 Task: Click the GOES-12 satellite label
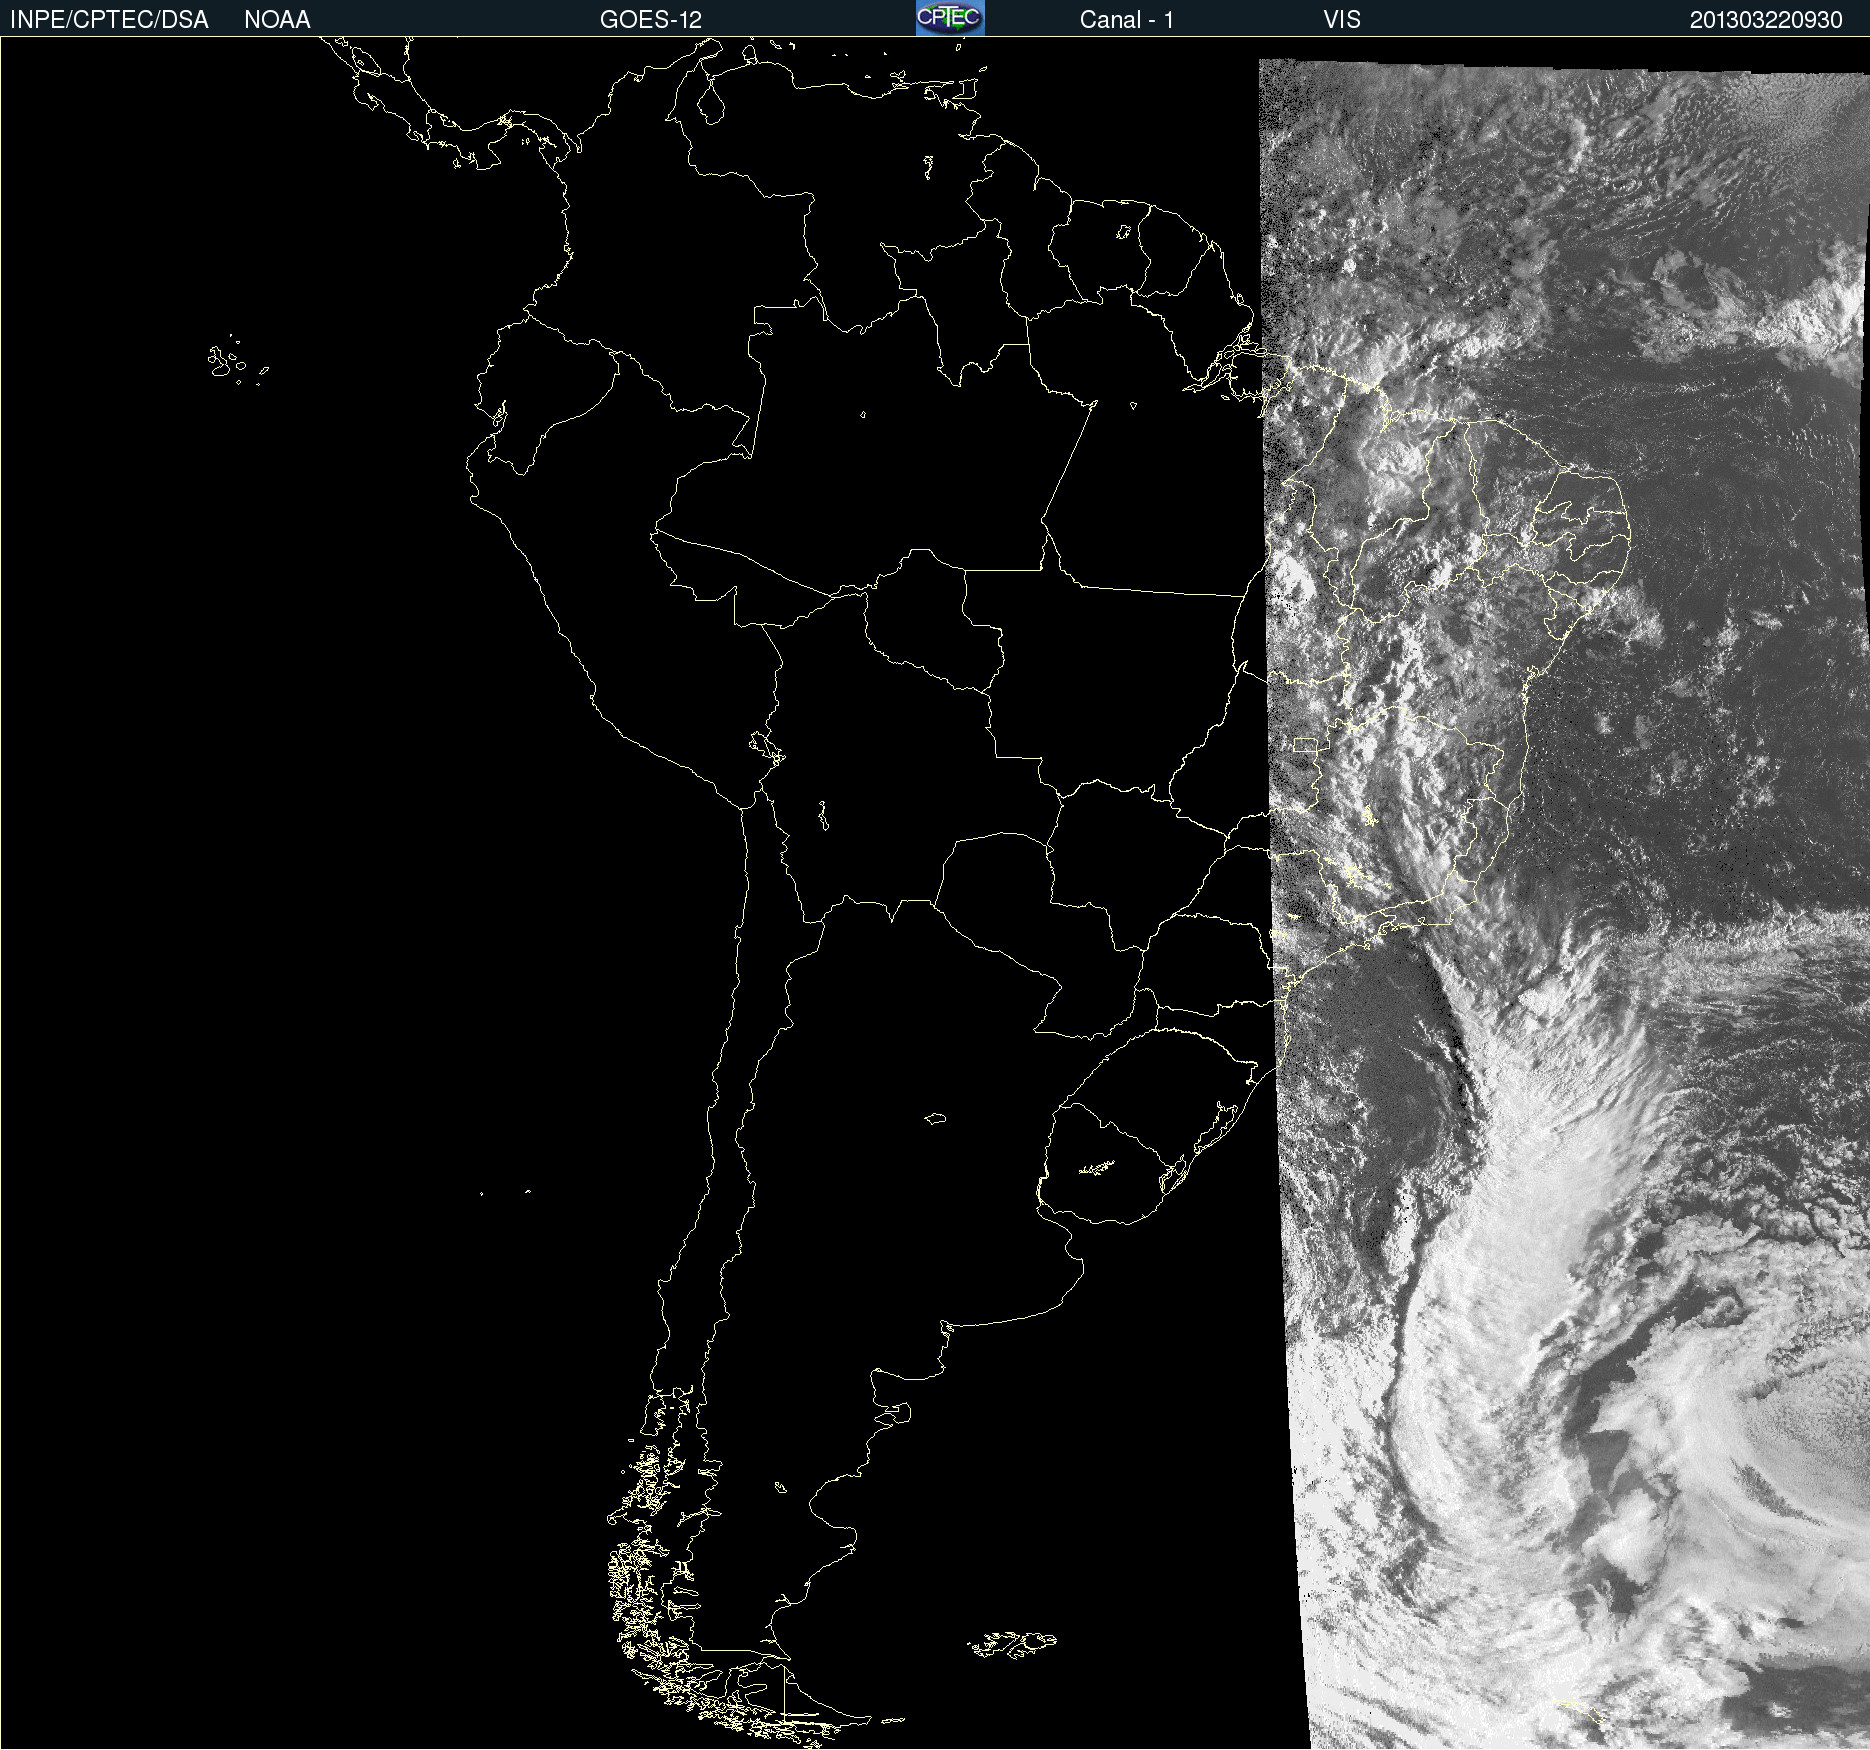click(651, 20)
